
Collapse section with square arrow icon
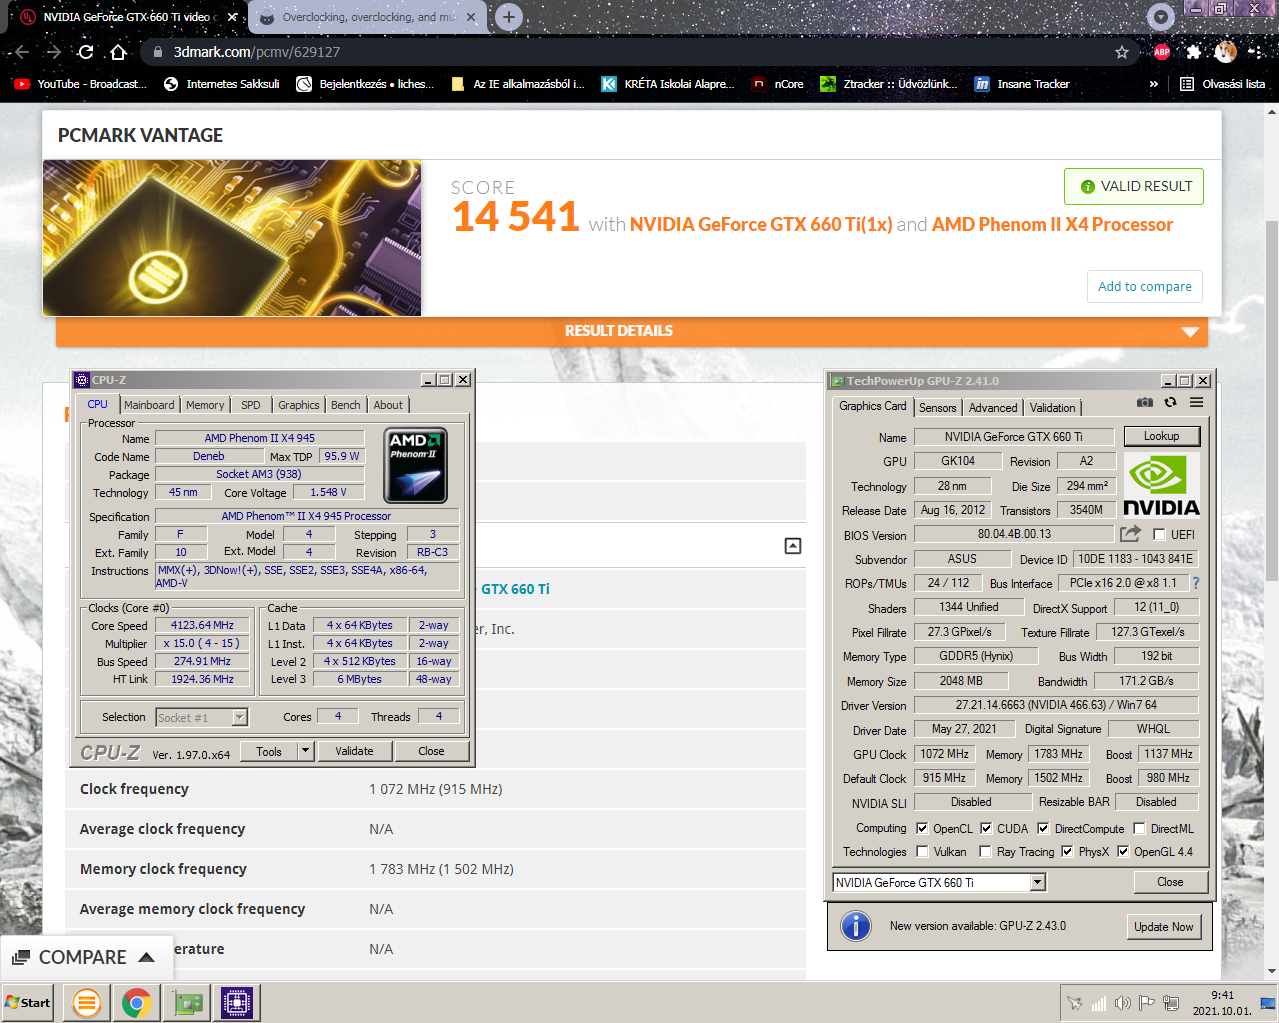click(x=793, y=545)
